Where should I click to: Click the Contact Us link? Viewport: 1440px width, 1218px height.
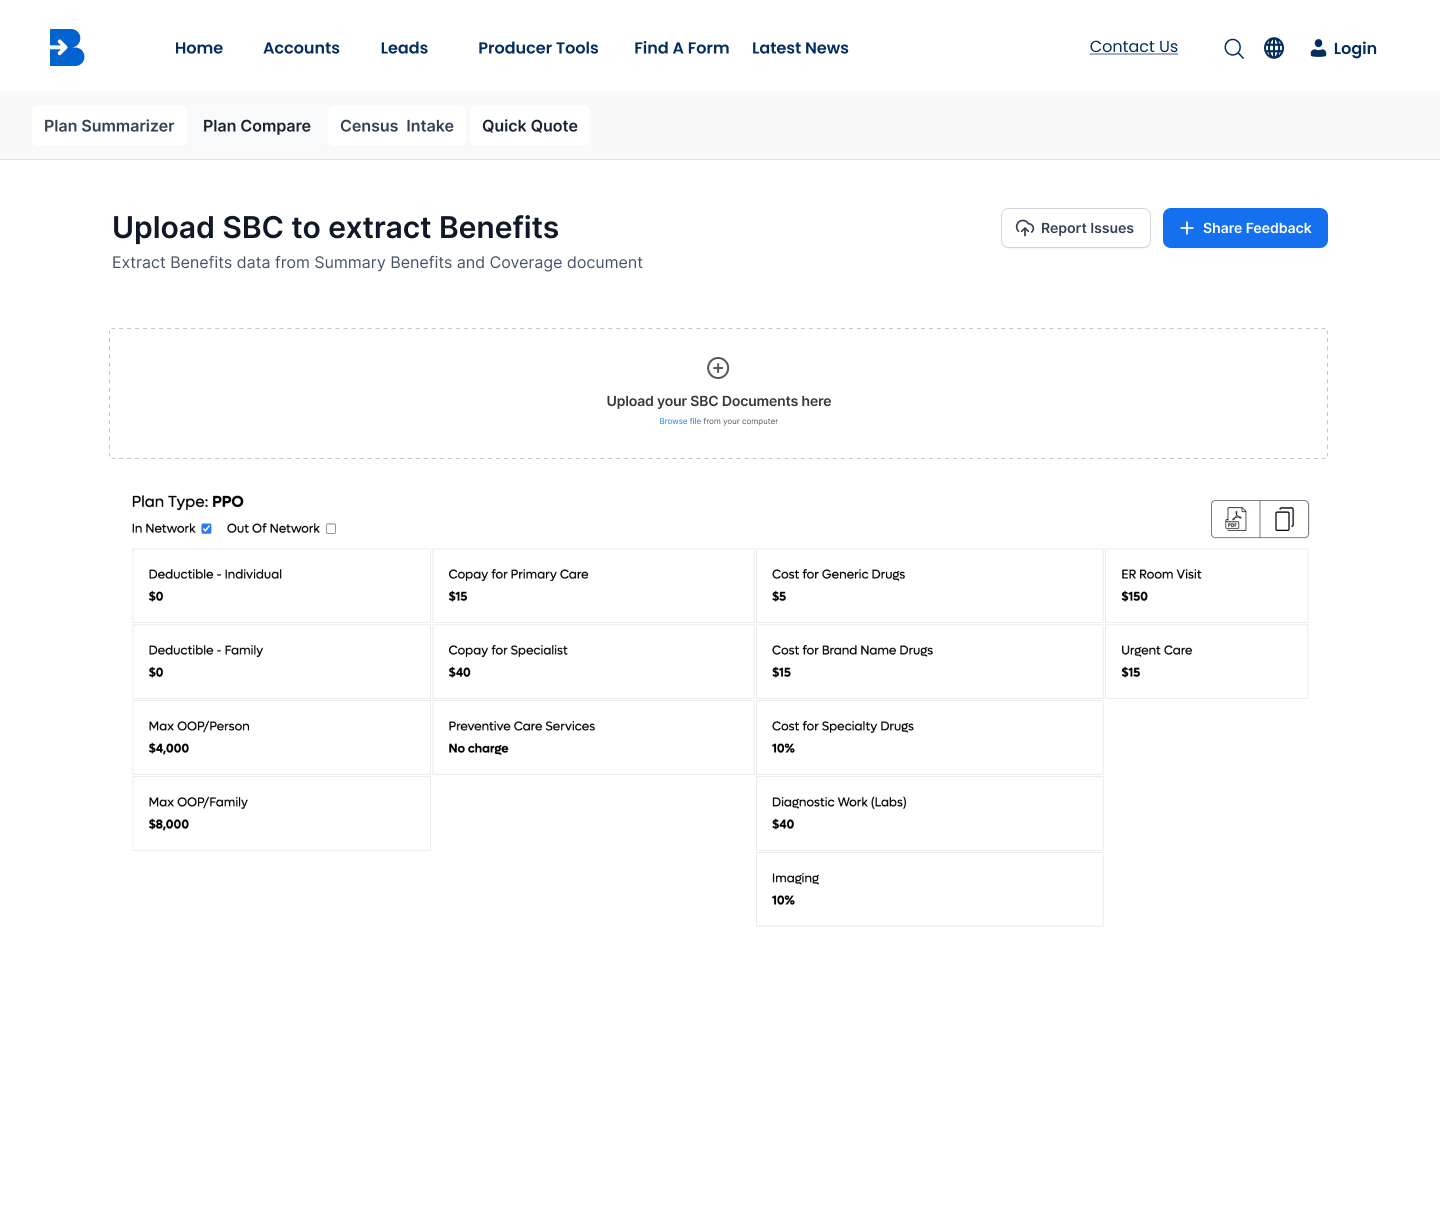(x=1134, y=47)
